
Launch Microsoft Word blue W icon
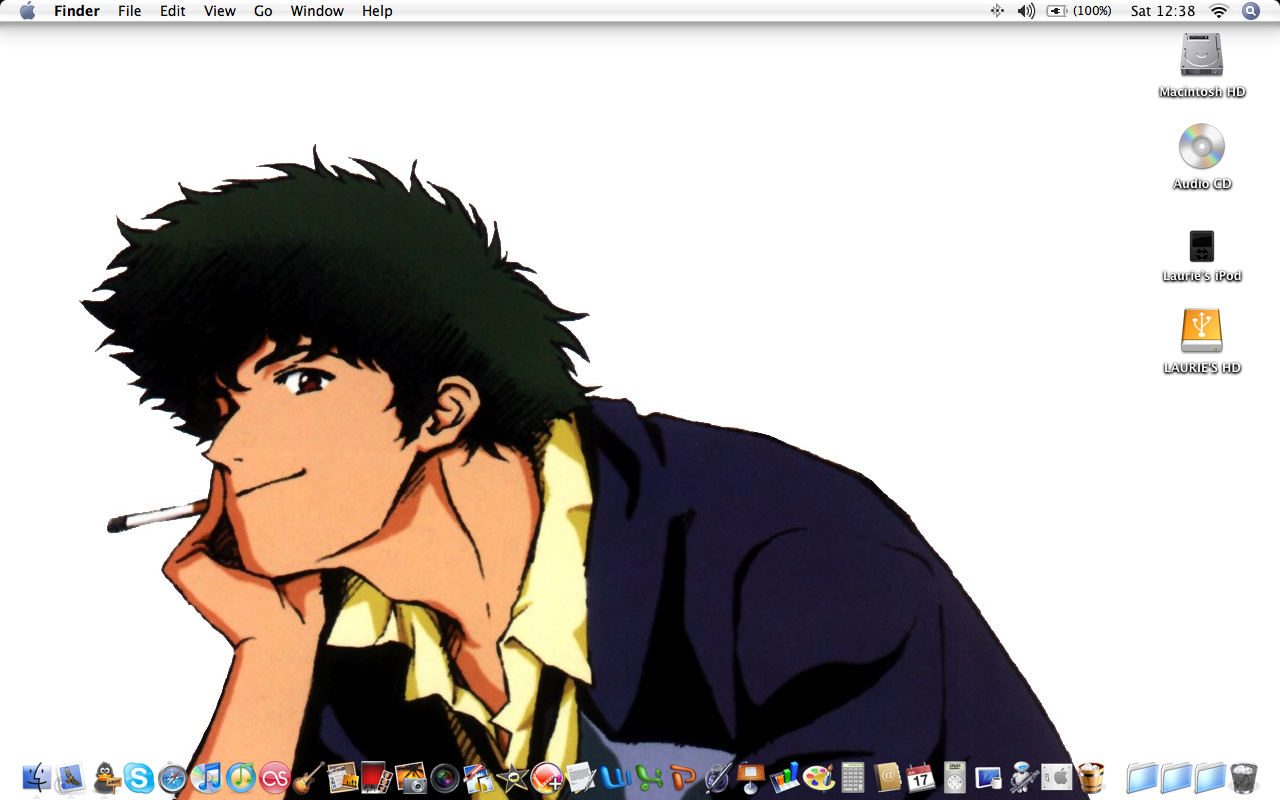point(615,777)
